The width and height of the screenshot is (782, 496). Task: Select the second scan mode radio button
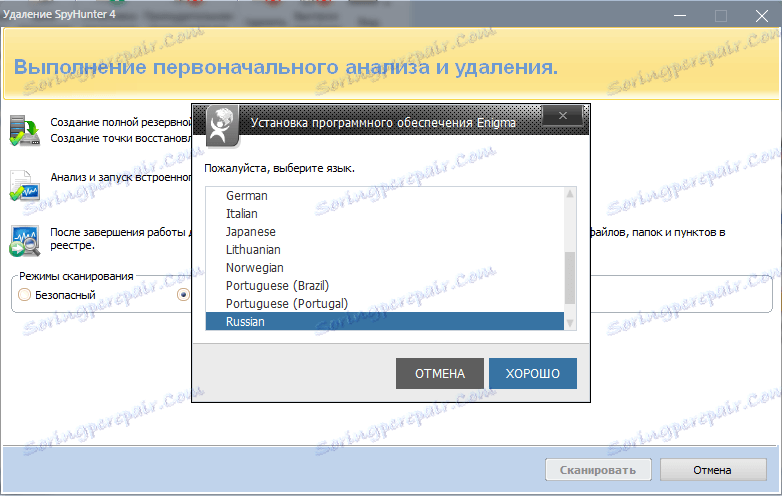[184, 295]
